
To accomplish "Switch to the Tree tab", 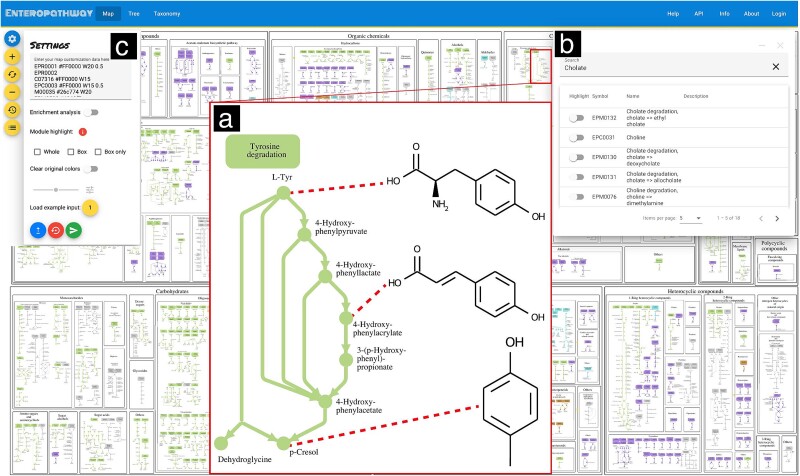I will (134, 14).
